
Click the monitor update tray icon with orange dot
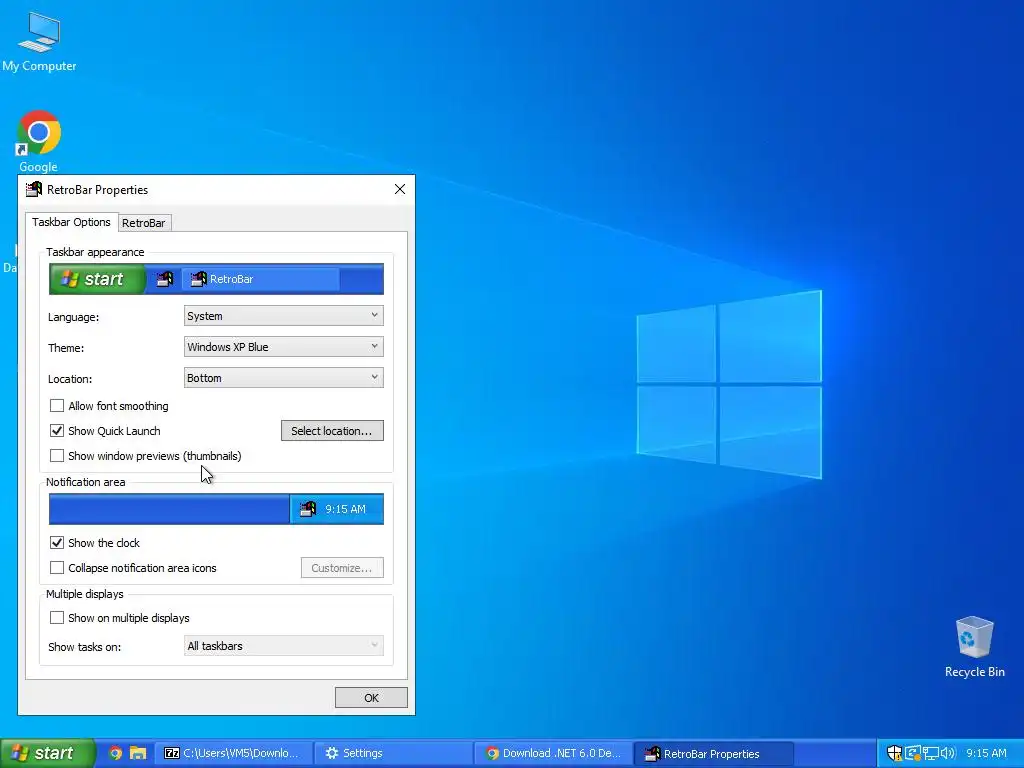(912, 753)
